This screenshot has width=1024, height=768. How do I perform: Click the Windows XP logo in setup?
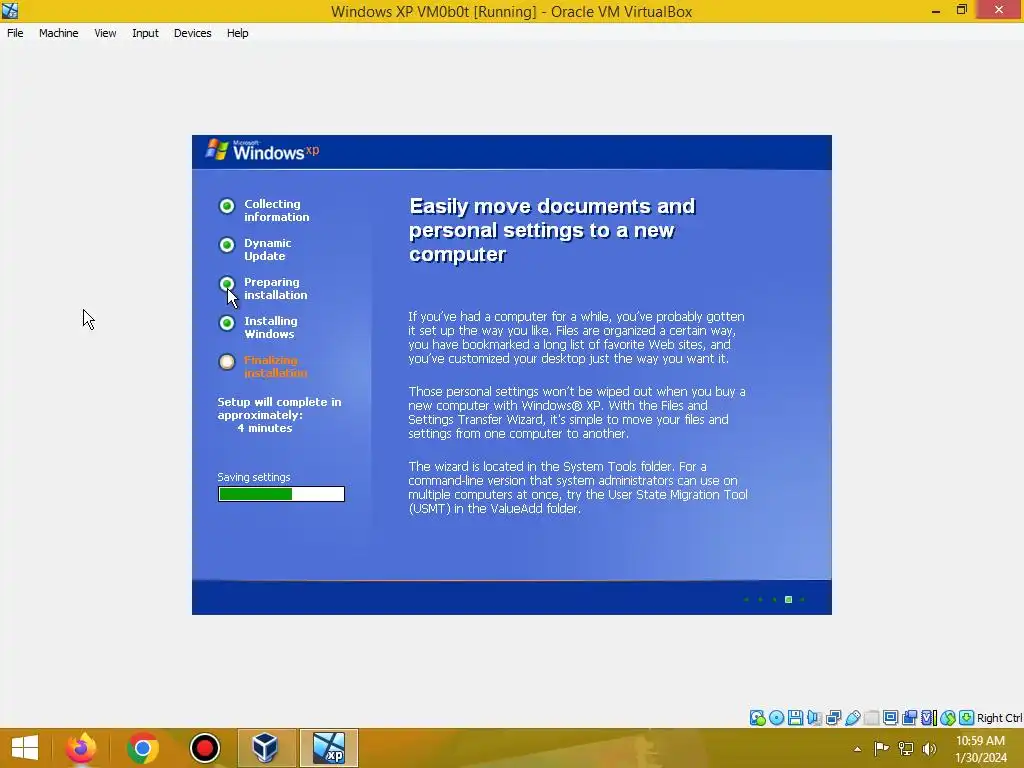coord(263,151)
